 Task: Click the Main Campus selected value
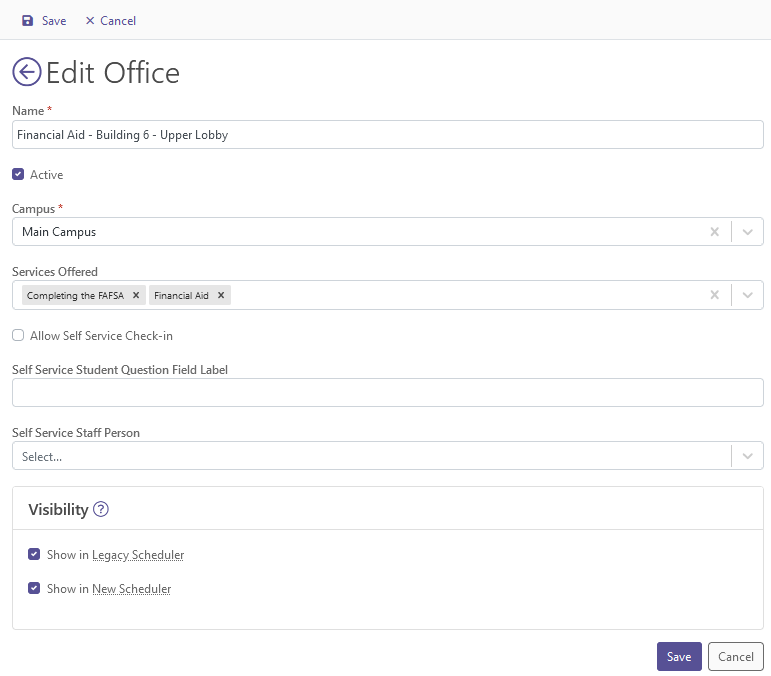click(x=59, y=232)
